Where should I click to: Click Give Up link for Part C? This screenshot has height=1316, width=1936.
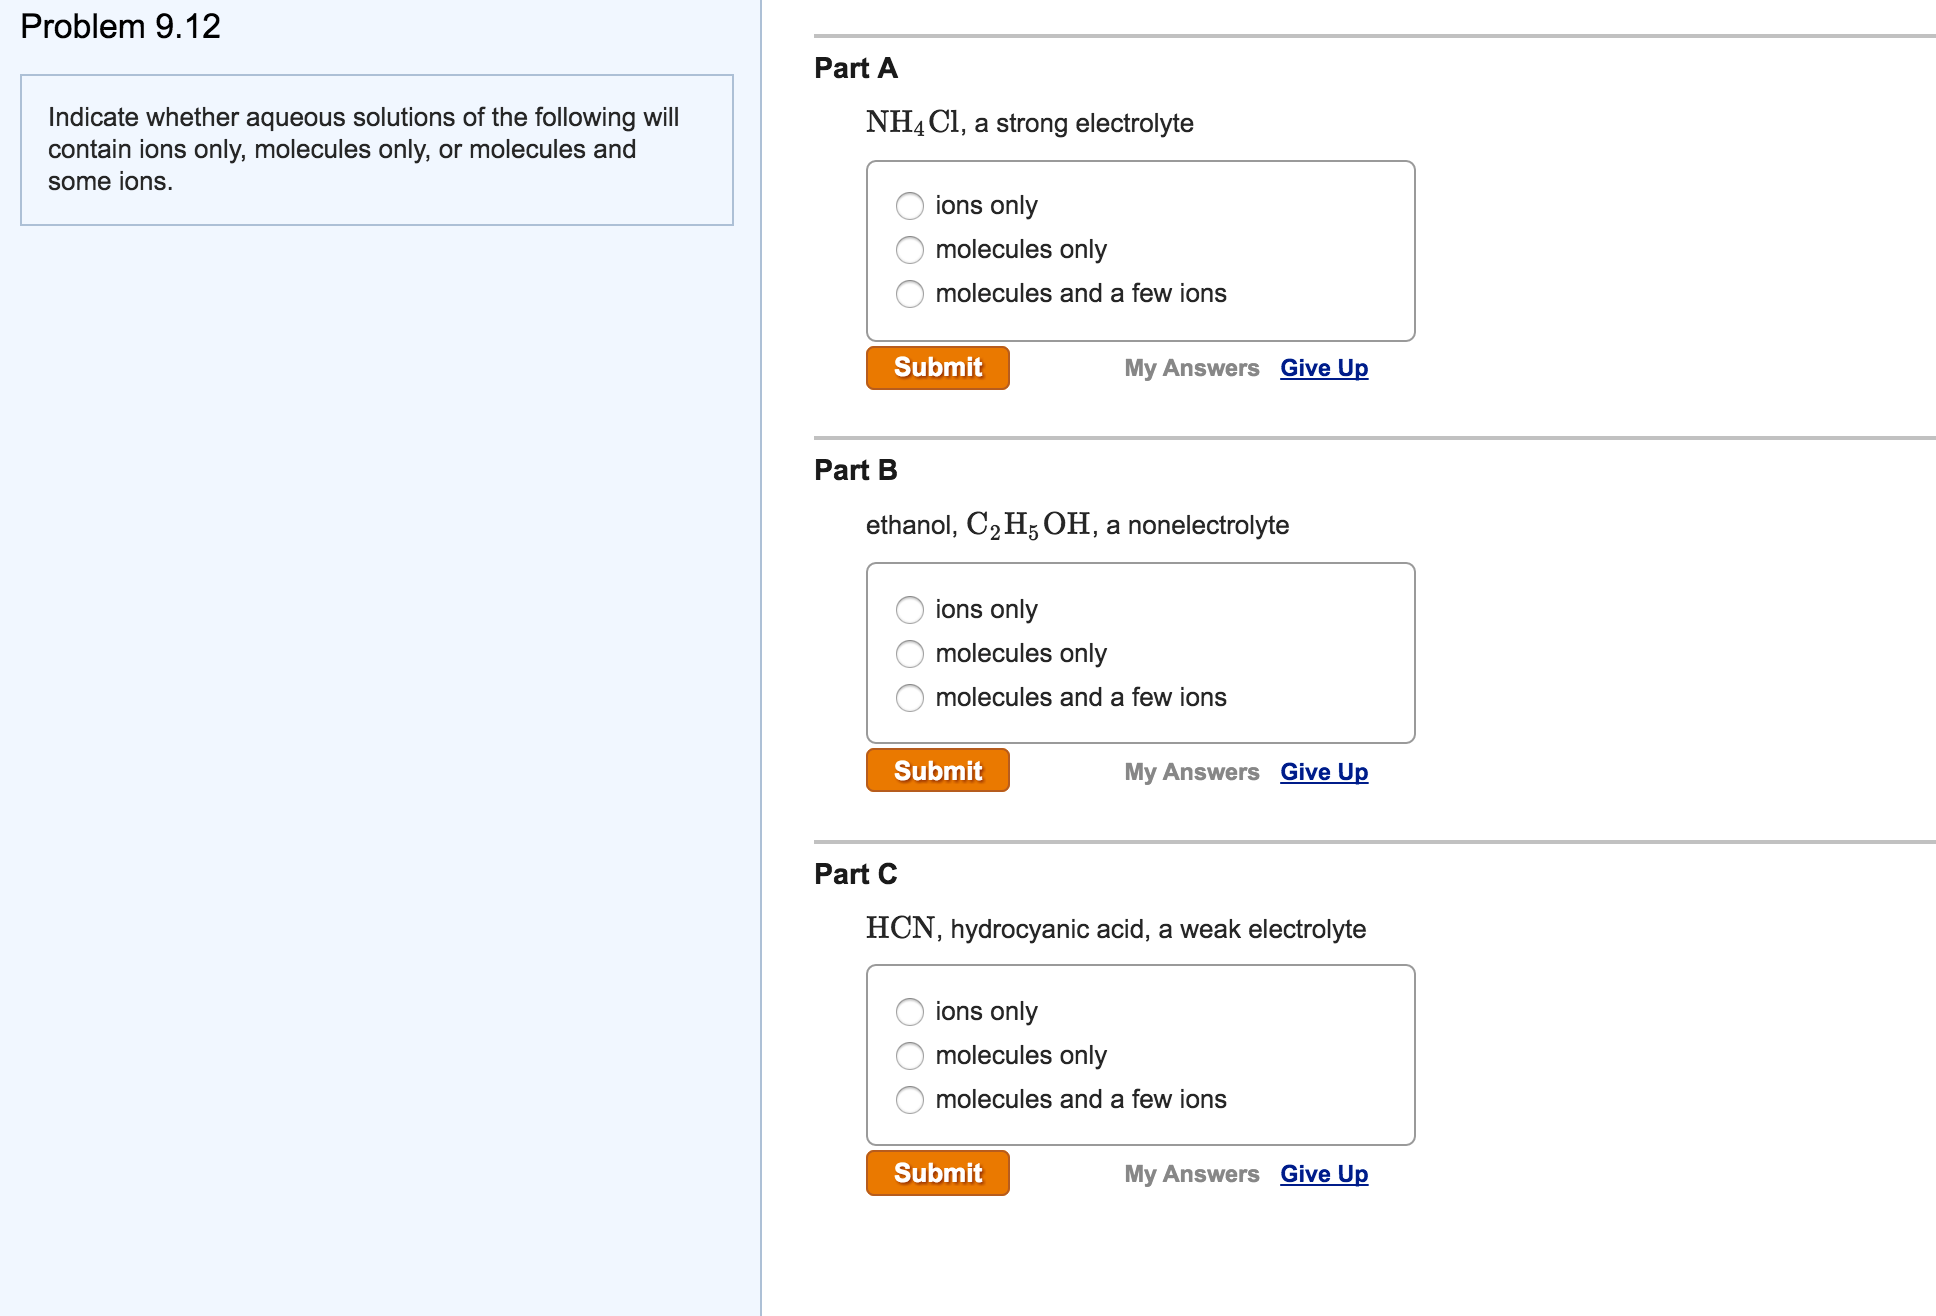[1323, 1174]
